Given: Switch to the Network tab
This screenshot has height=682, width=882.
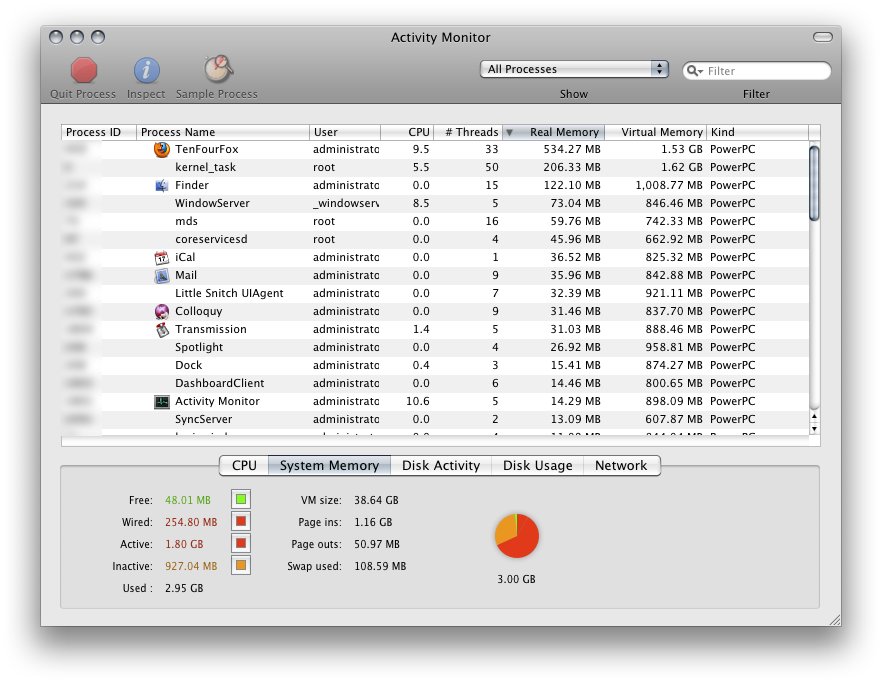Looking at the screenshot, I should [x=621, y=465].
